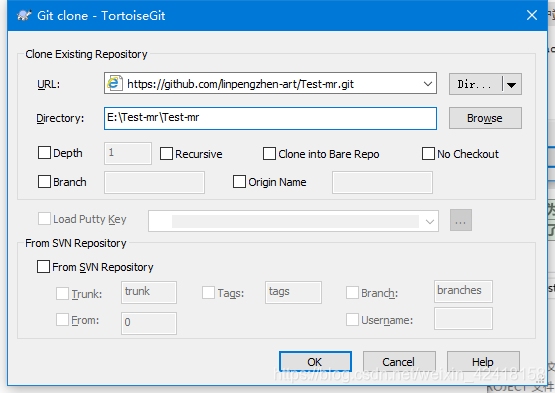
Task: Click the TortoiseGit turtle title icon
Action: [x=24, y=16]
